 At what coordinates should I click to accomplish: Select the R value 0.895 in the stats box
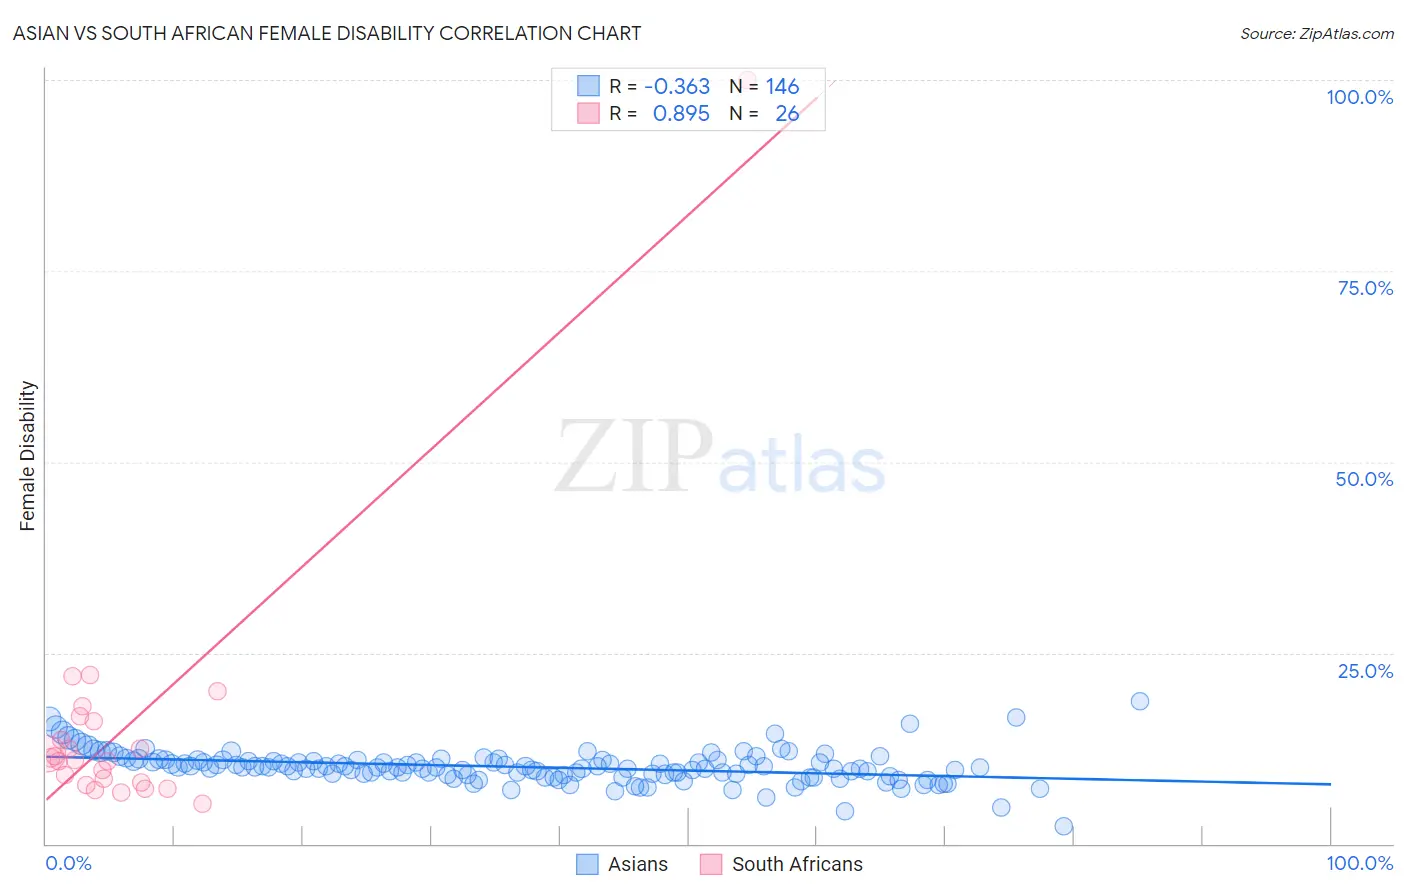(x=681, y=113)
